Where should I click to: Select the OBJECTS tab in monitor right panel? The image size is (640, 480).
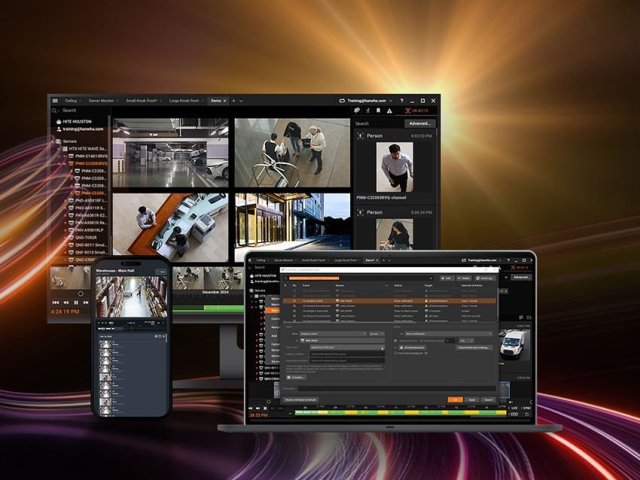416,111
